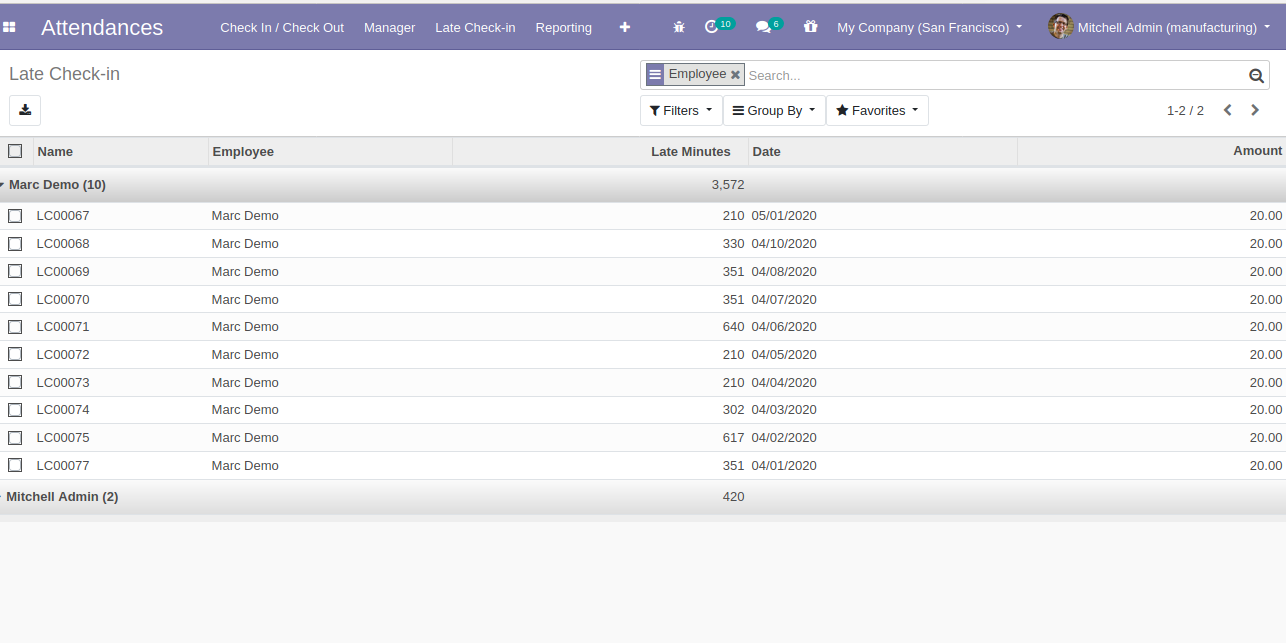The width and height of the screenshot is (1286, 643).
Task: Check the box for LC00074
Action: 15,410
